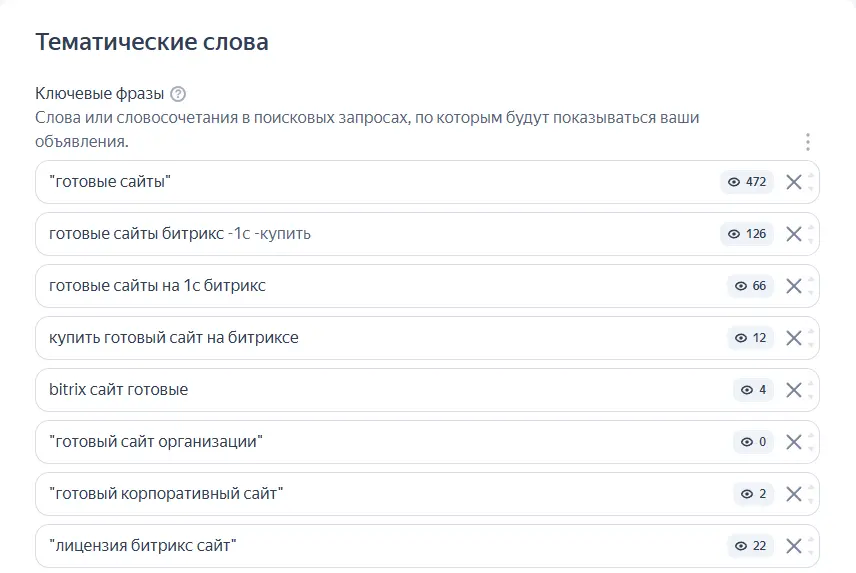Click the 12 impressions eye badge
The image size is (856, 573).
tap(750, 338)
